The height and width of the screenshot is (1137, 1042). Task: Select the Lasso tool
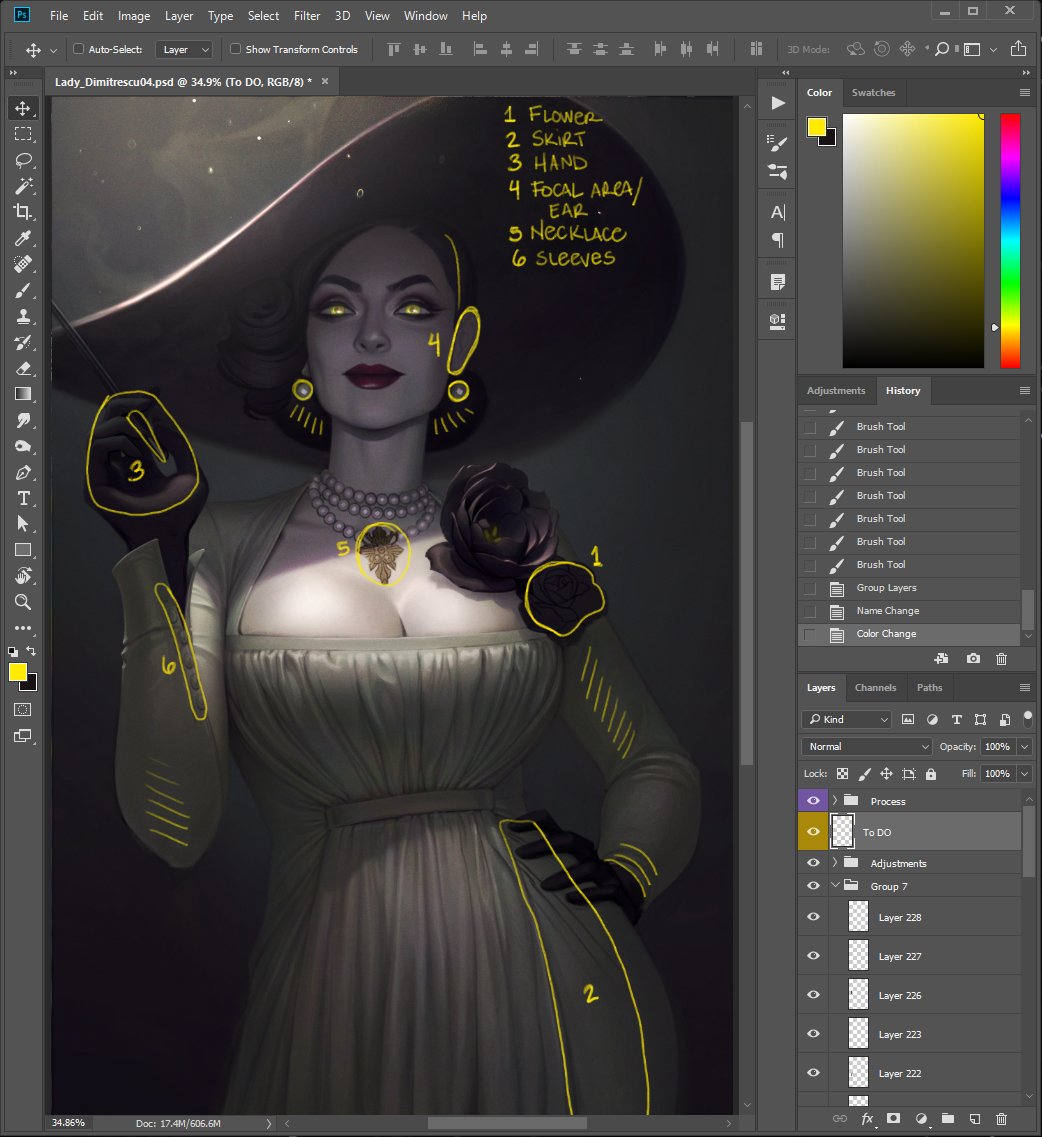tap(22, 160)
